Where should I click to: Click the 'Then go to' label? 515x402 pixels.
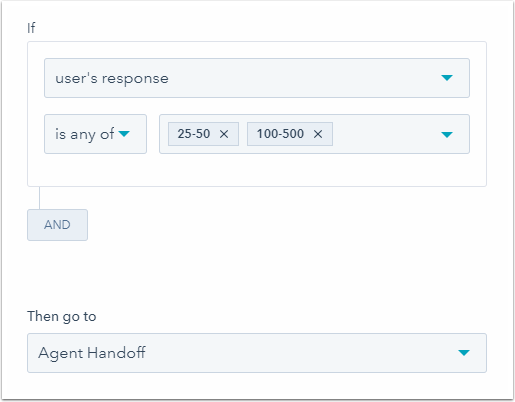pos(62,316)
